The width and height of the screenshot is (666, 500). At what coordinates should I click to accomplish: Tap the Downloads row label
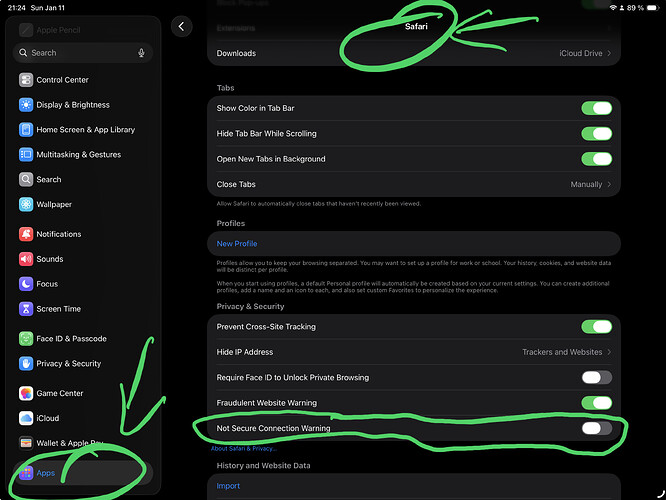pos(236,53)
